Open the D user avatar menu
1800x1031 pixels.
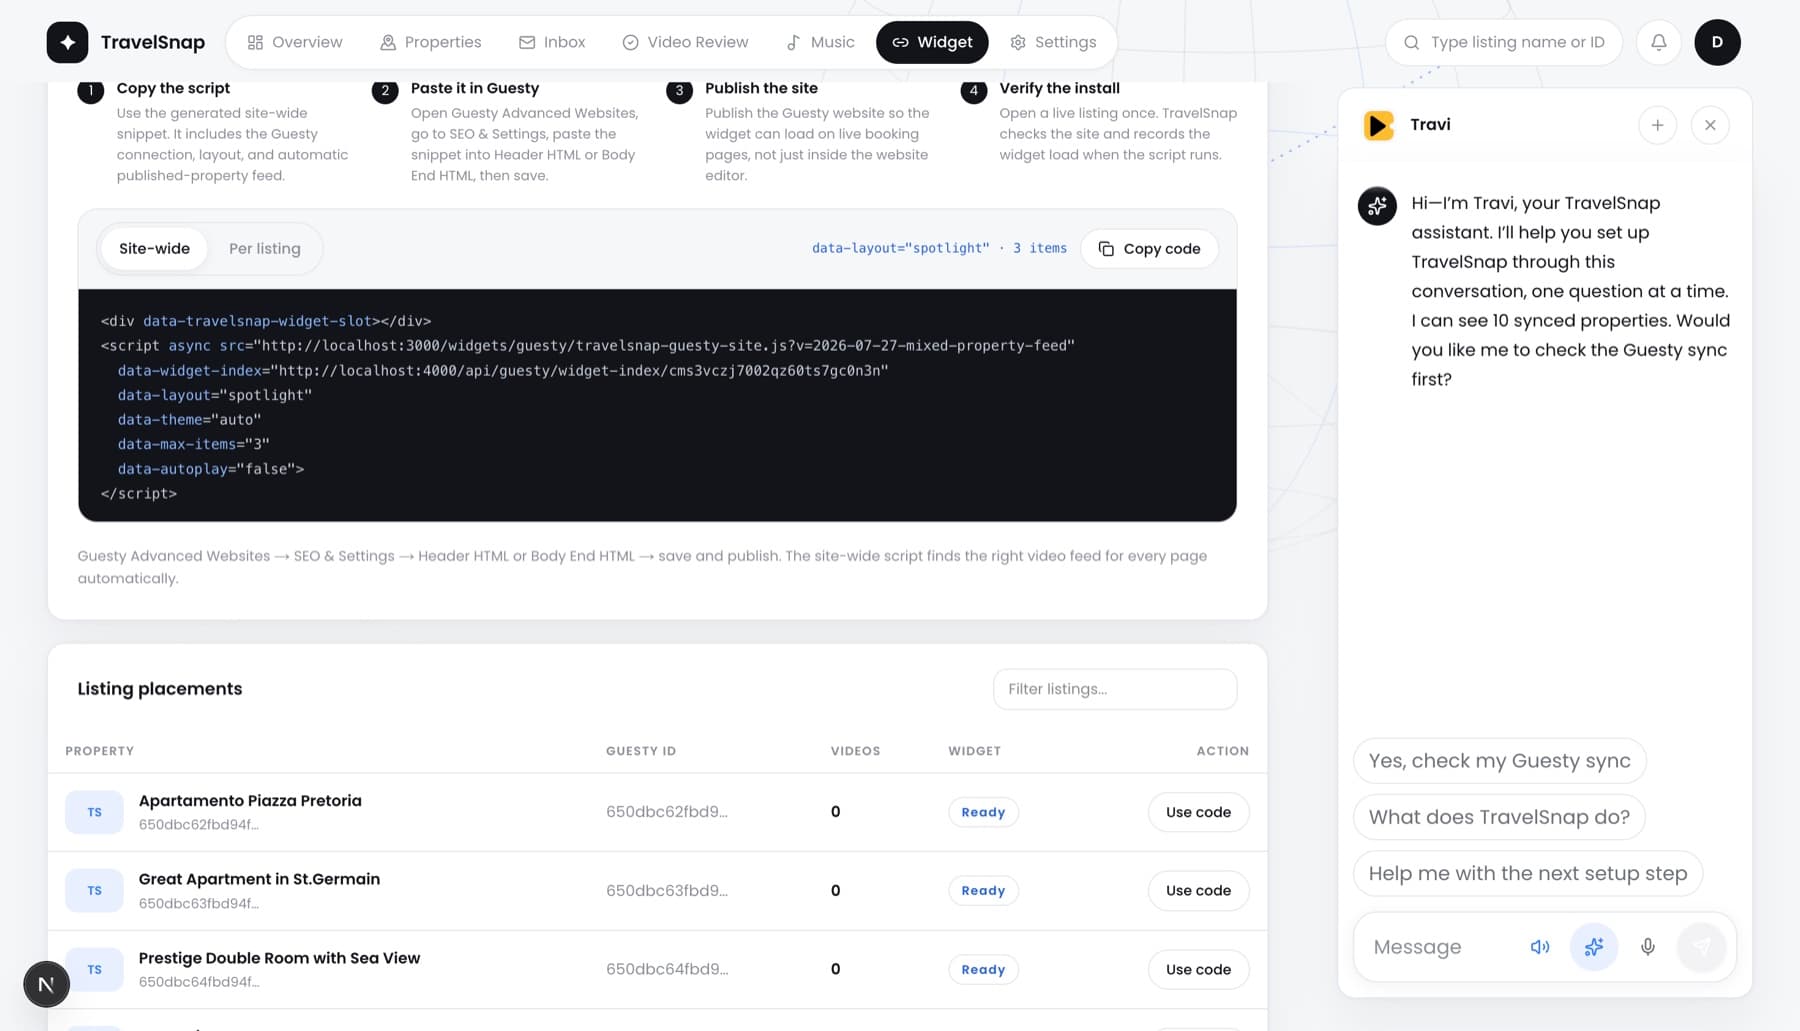coord(1717,42)
